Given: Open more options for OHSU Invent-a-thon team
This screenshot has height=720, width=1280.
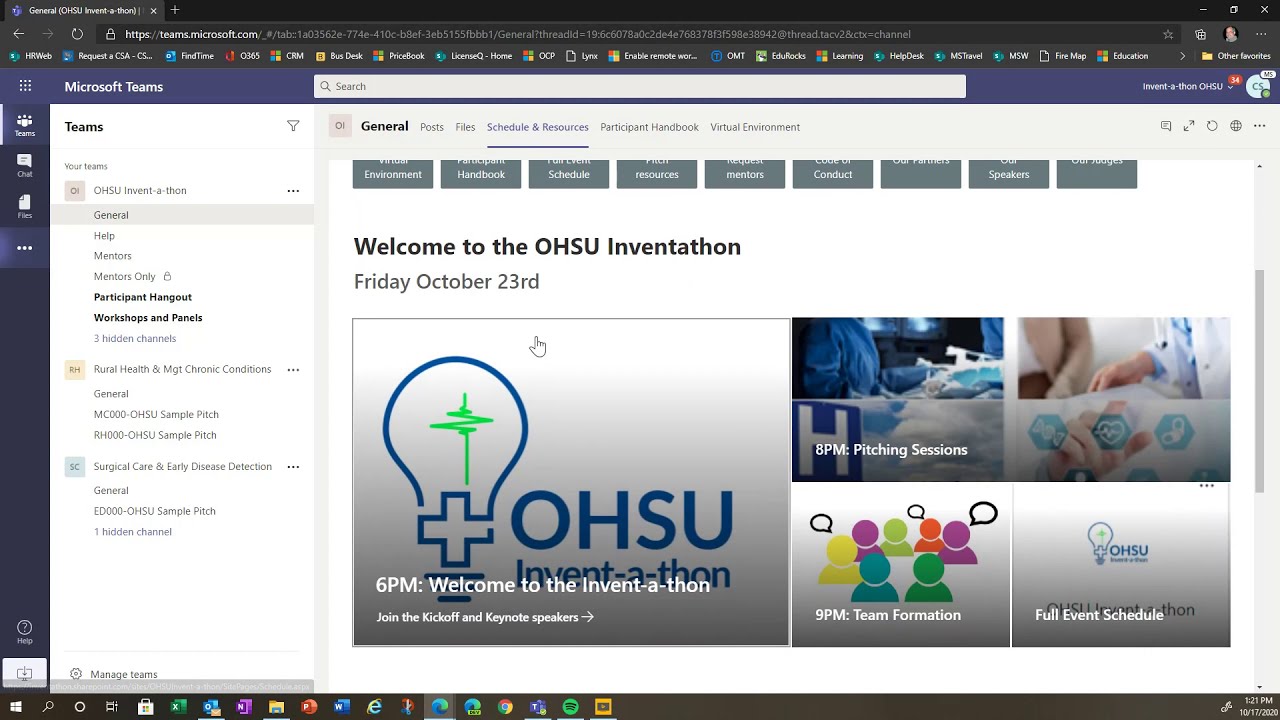Looking at the screenshot, I should pos(293,190).
